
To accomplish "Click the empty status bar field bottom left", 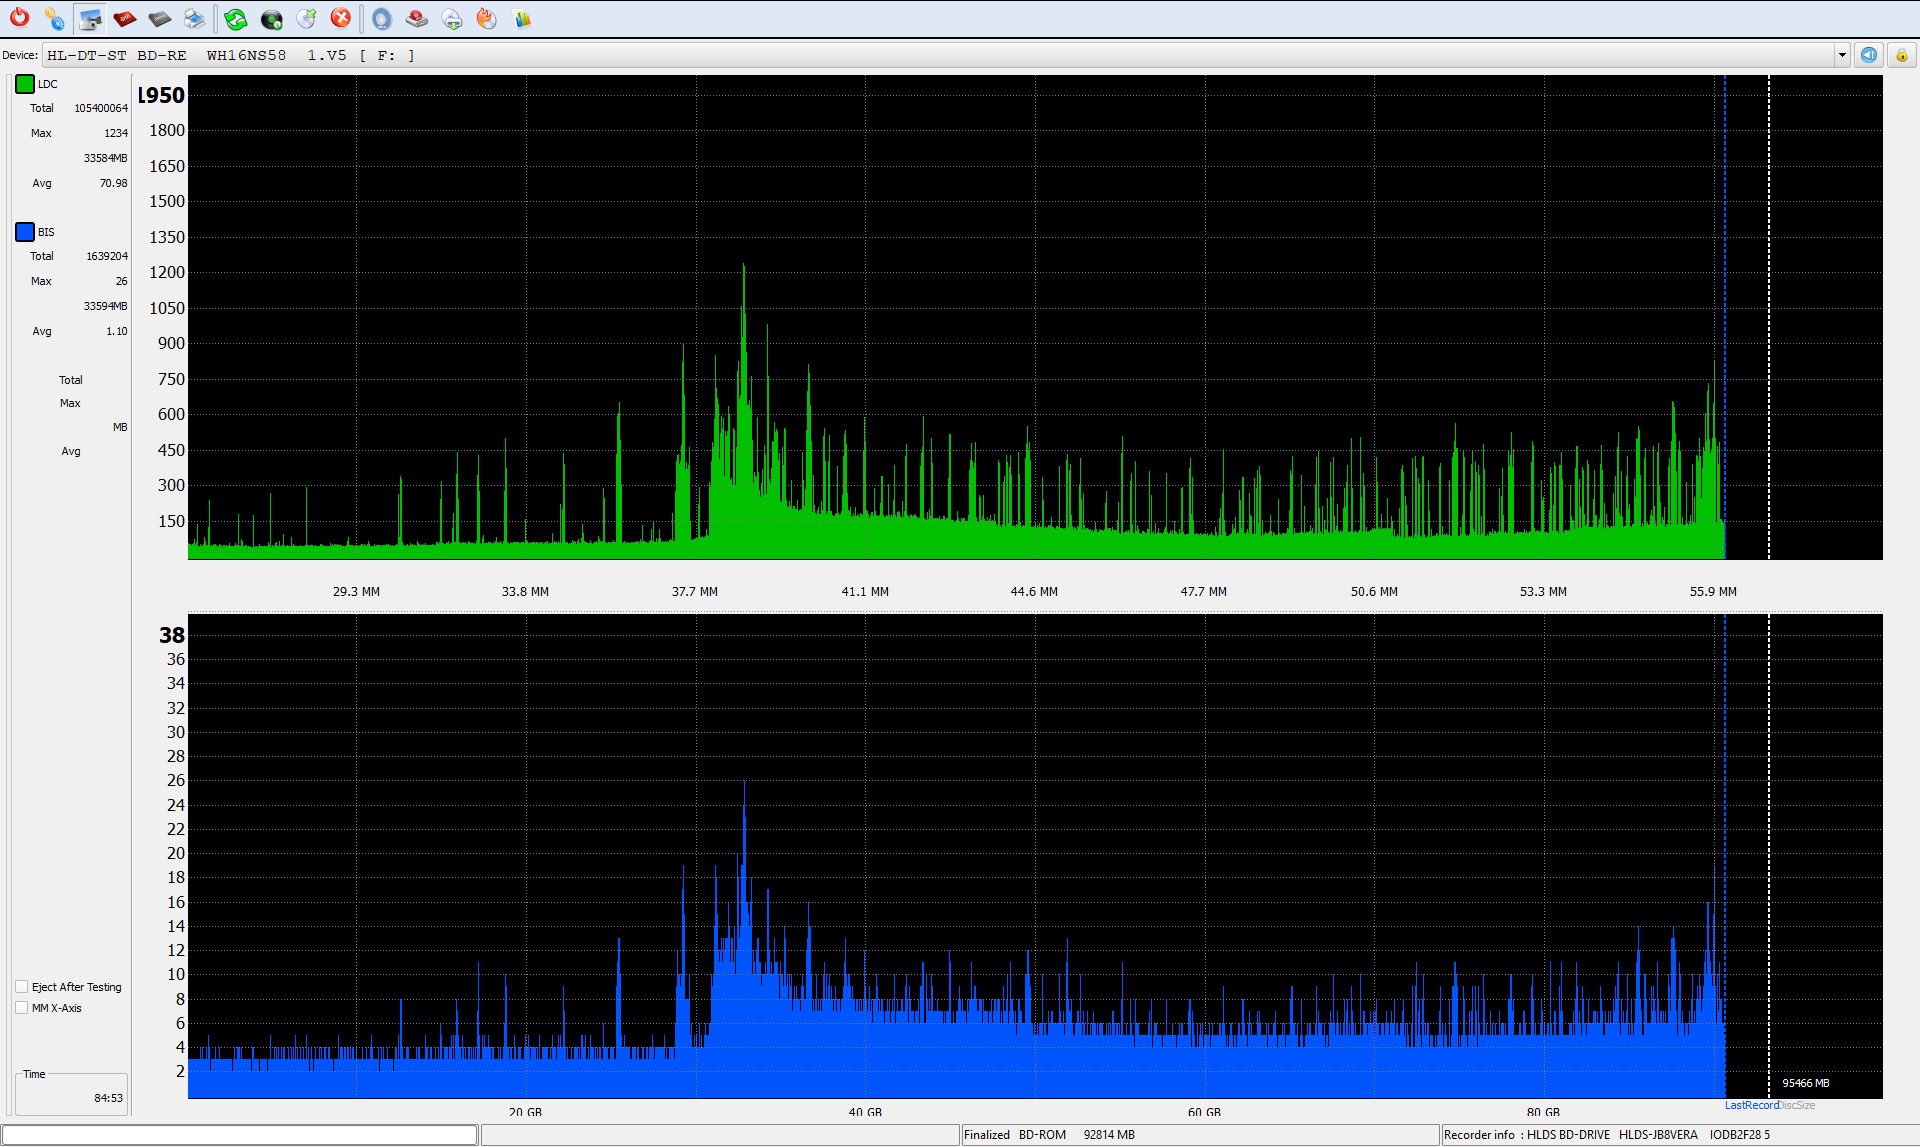I will coord(240,1134).
